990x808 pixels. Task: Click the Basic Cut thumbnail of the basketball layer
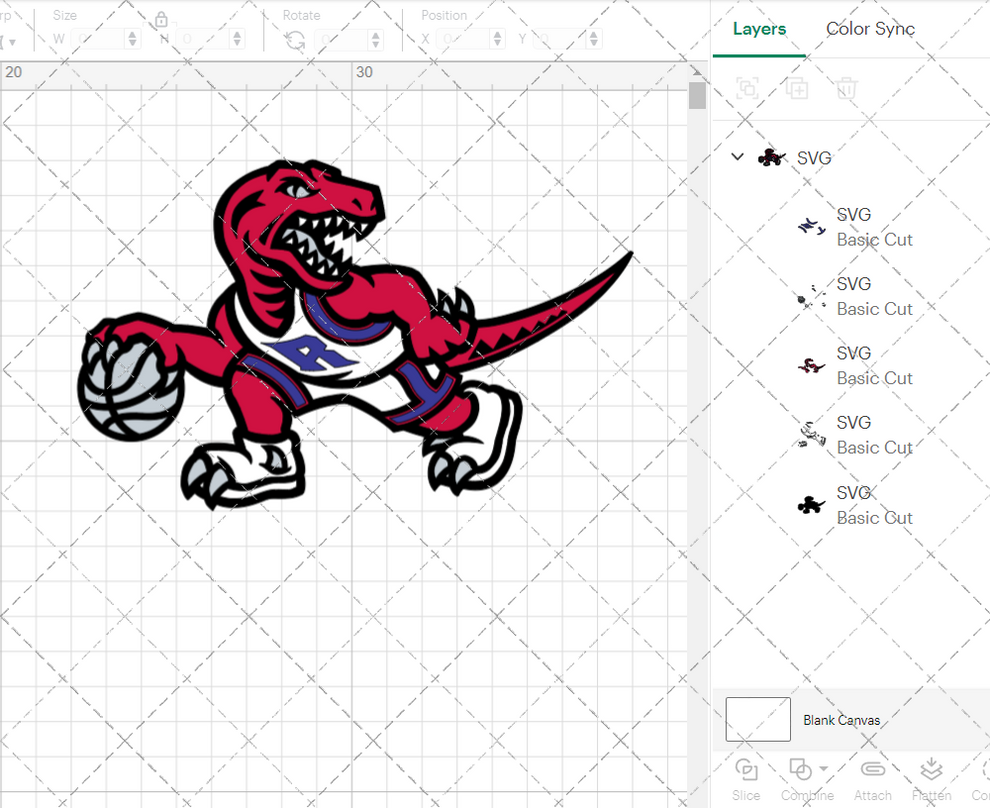point(811,437)
